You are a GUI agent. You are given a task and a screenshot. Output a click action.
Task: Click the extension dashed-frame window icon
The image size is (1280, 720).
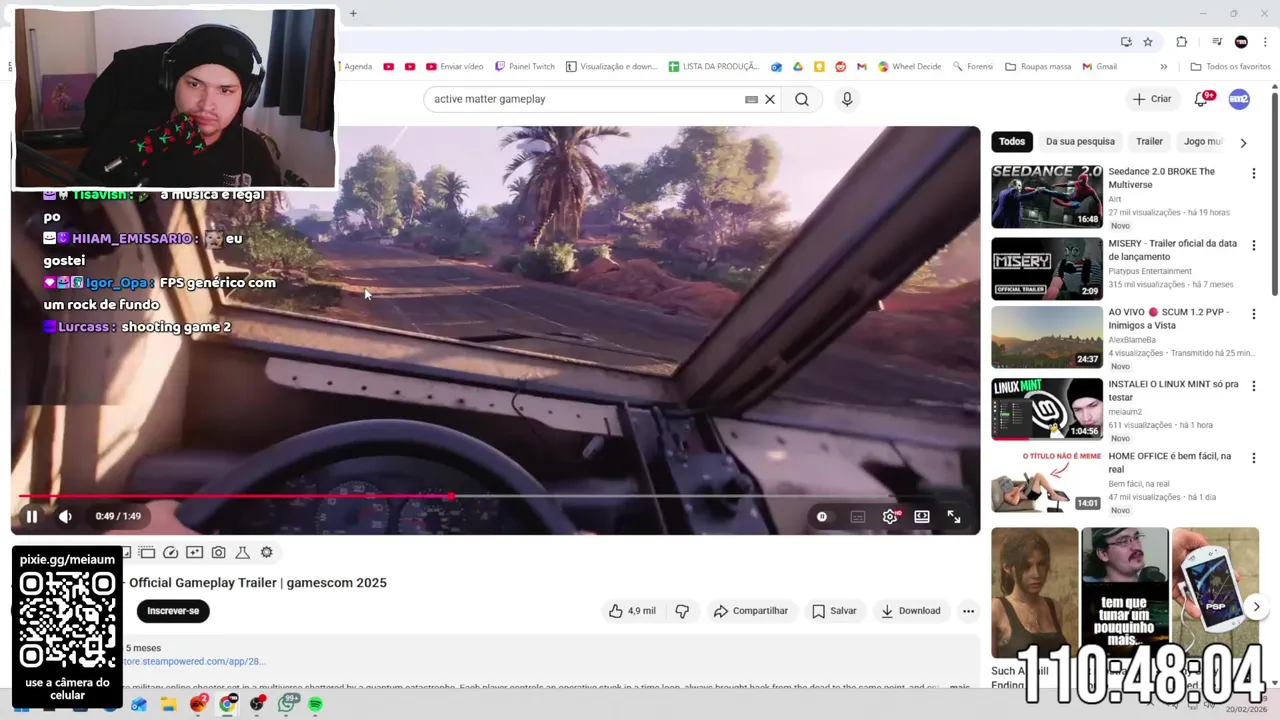147,552
